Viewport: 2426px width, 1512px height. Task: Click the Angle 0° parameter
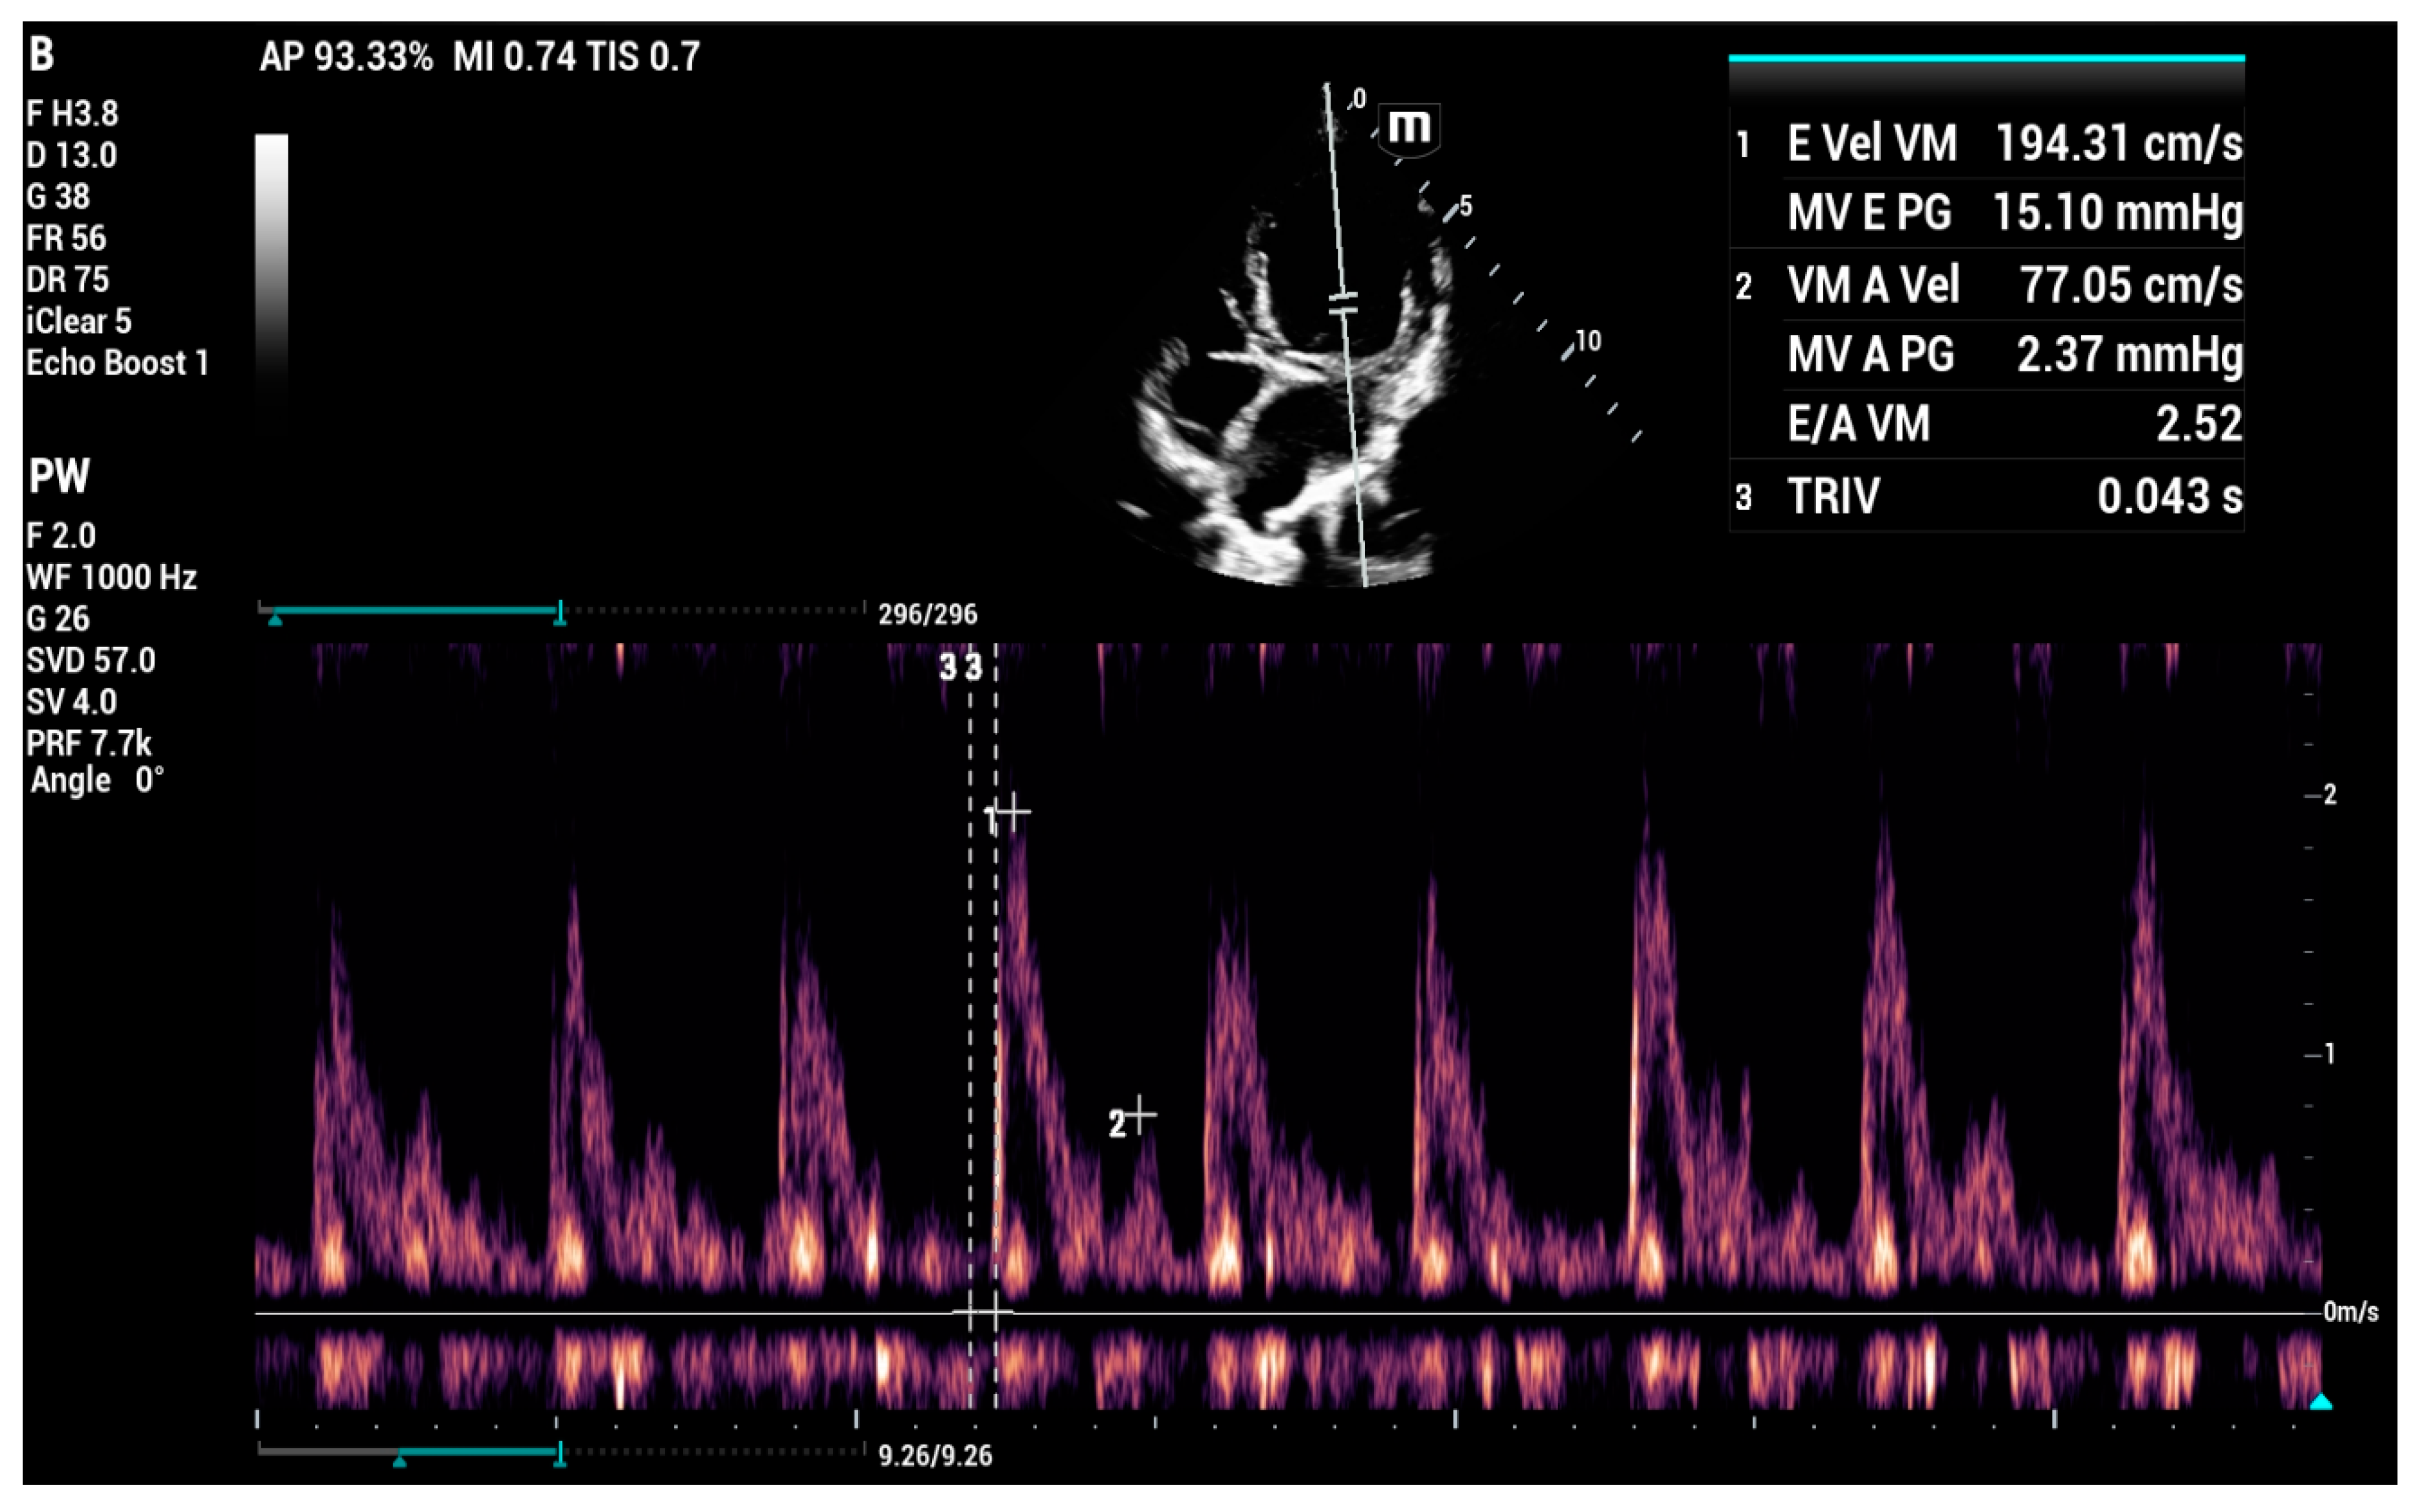point(97,780)
